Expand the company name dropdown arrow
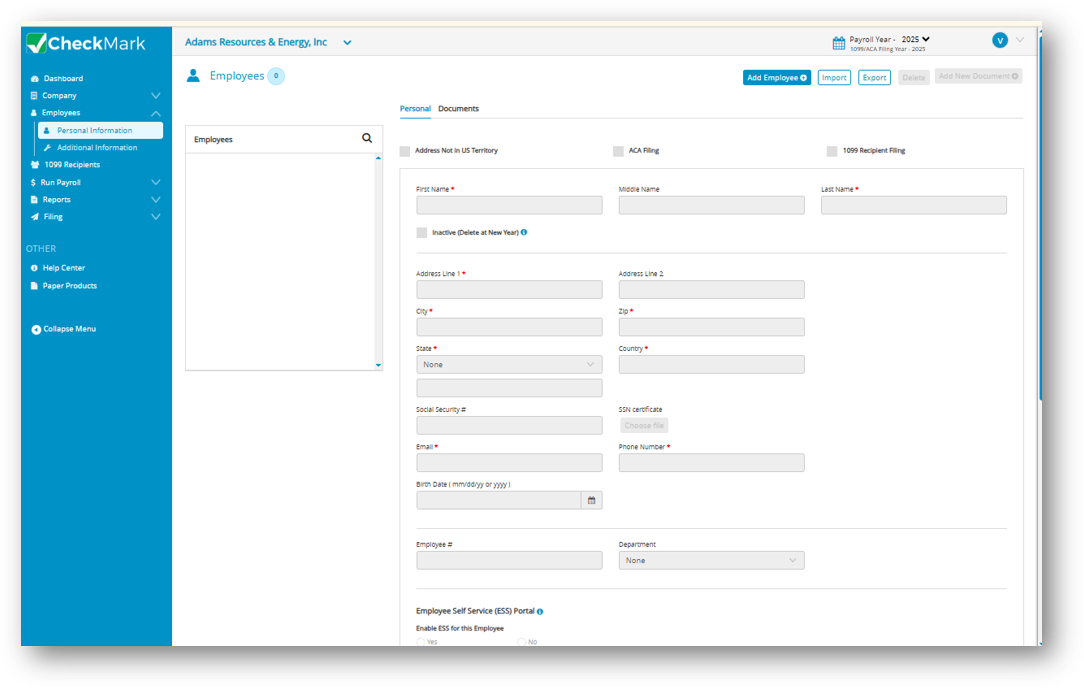Screen dimensions: 1084x688 347,43
